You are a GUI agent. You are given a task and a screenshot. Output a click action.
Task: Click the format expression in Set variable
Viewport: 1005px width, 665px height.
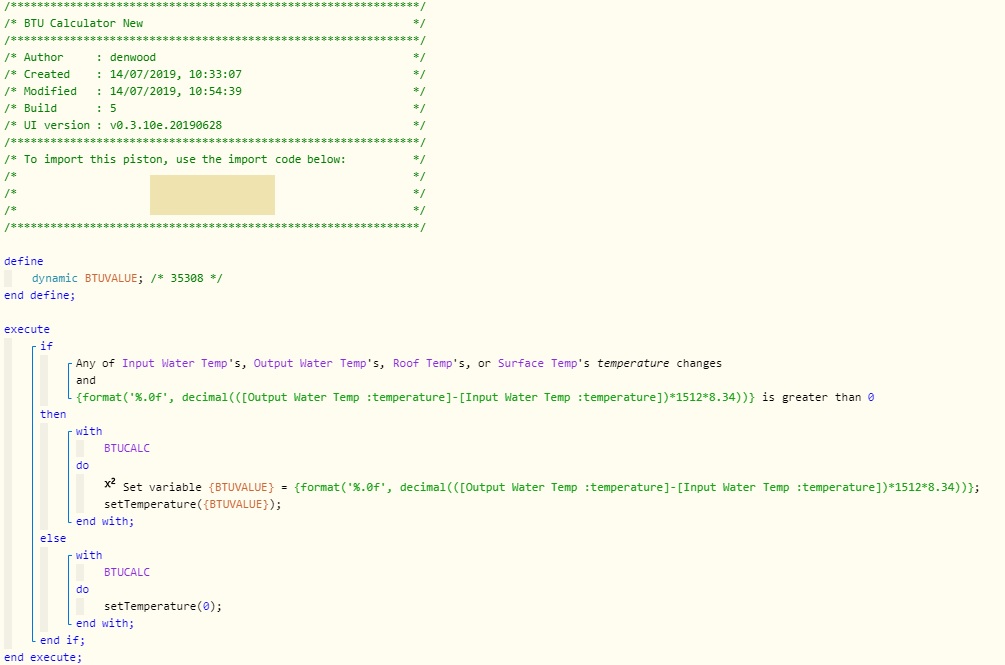coord(634,487)
